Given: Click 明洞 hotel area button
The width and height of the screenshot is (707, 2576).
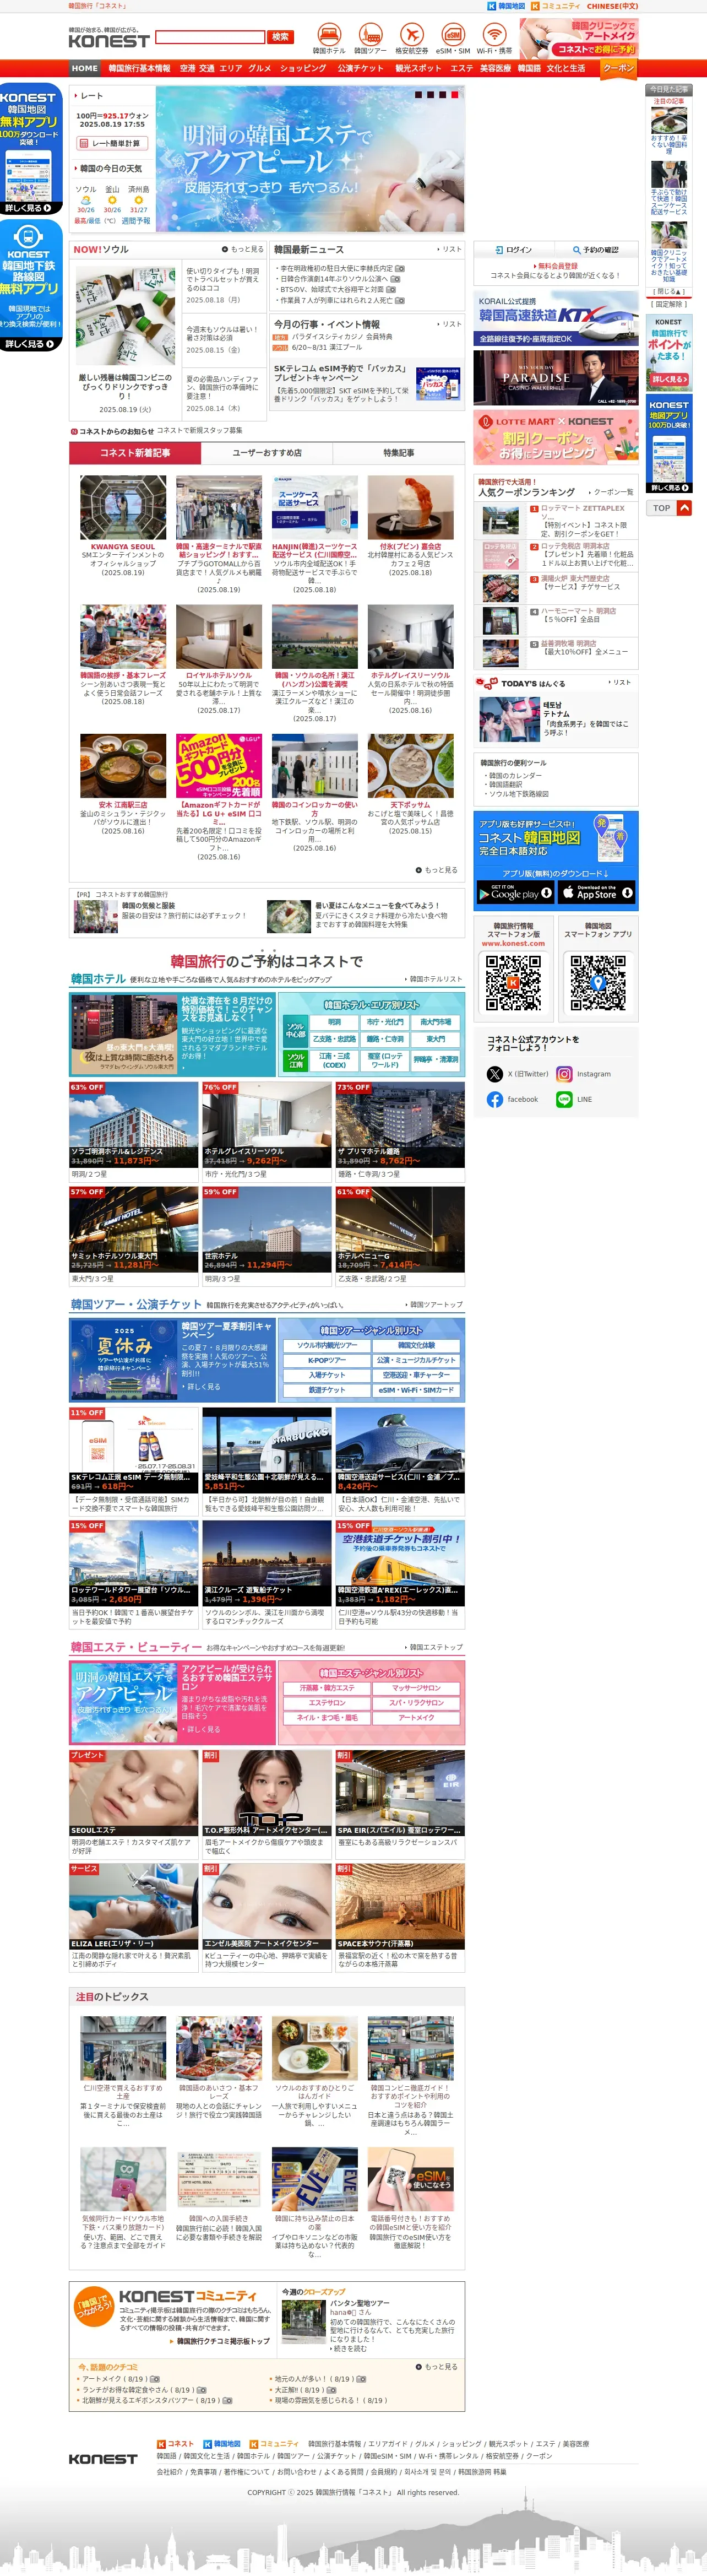Looking at the screenshot, I should (334, 1022).
